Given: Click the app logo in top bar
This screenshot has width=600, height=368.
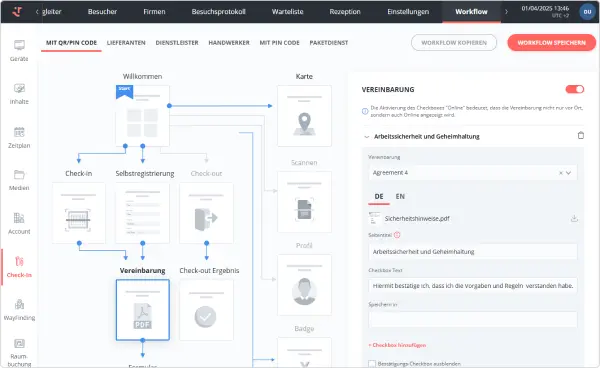Looking at the screenshot, I should pyautogui.click(x=16, y=12).
